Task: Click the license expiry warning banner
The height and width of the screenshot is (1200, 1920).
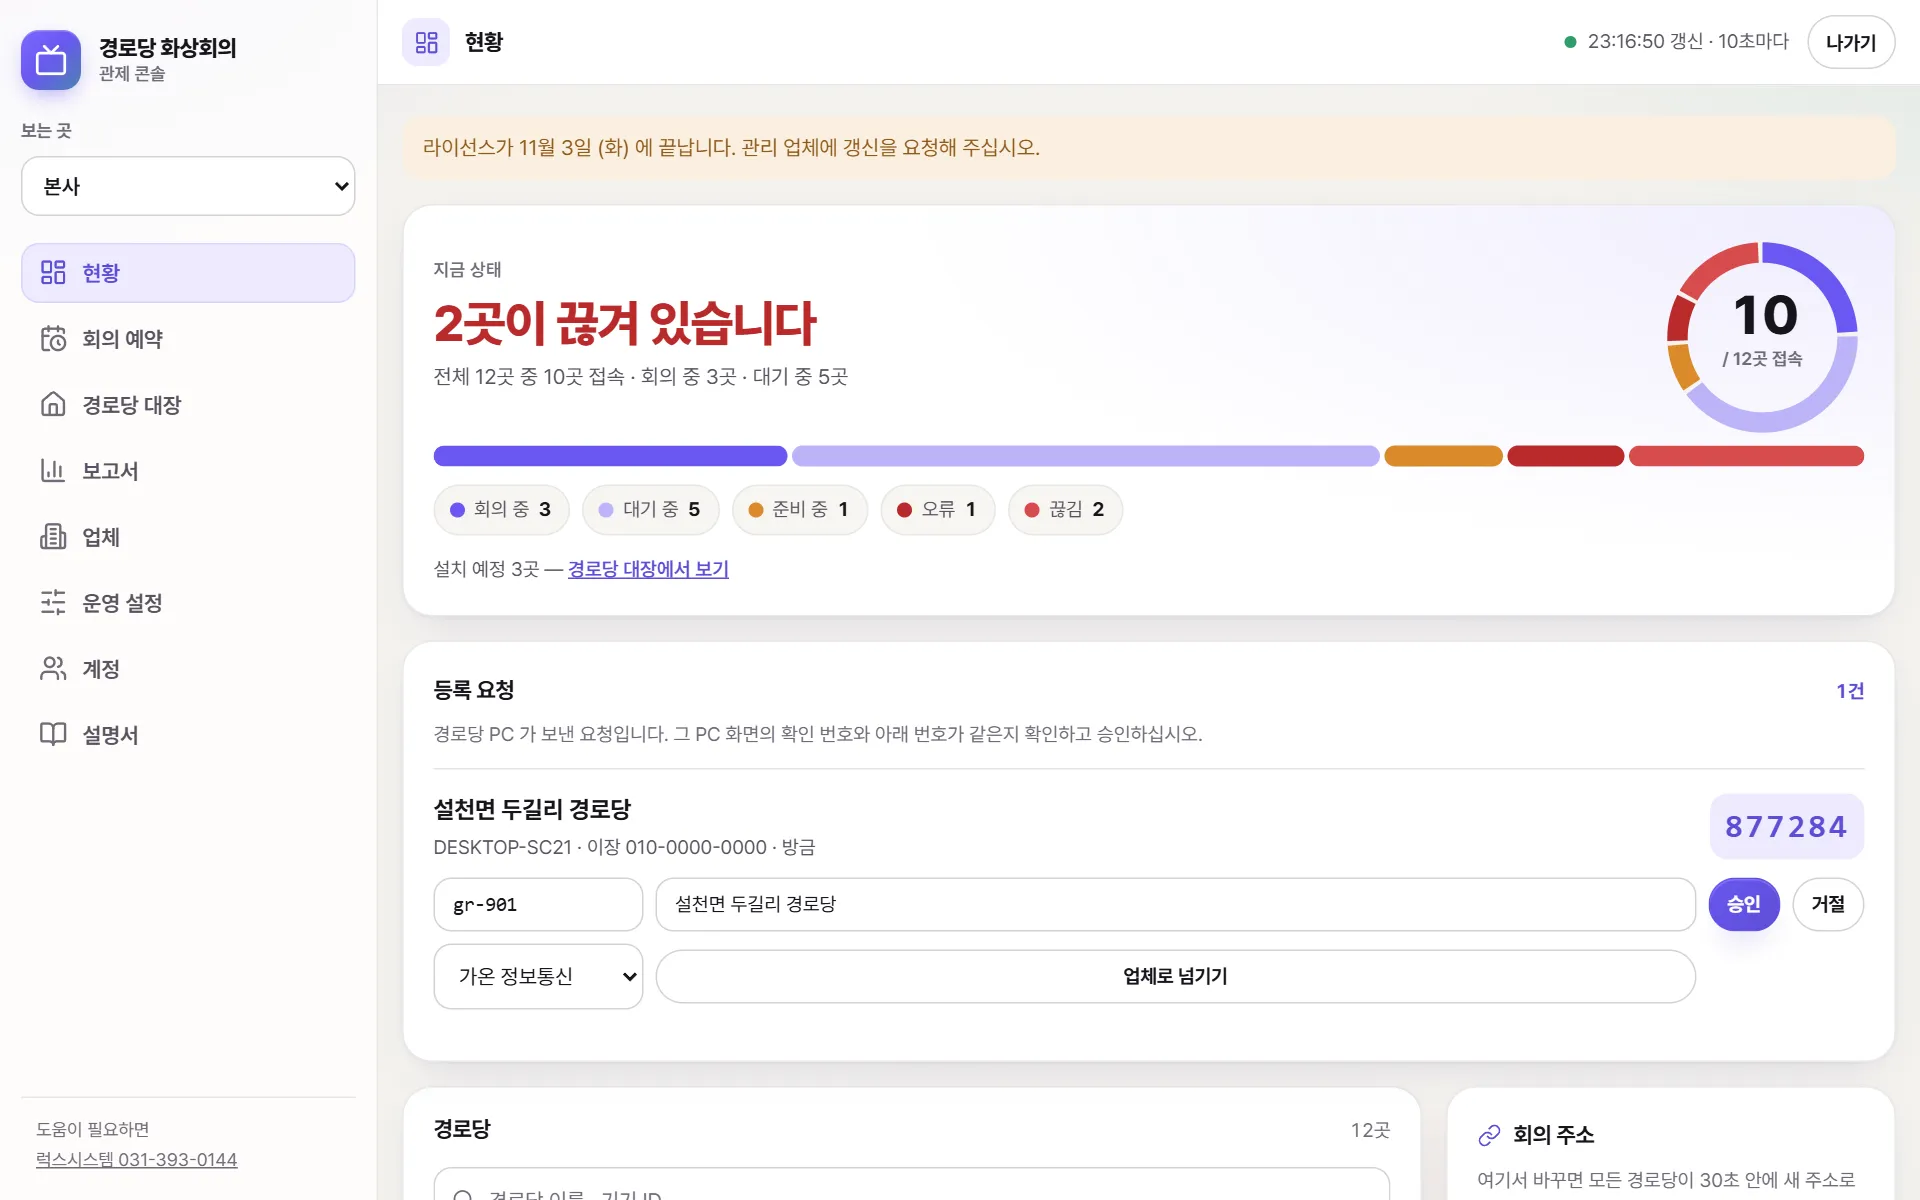Action: pos(1149,148)
